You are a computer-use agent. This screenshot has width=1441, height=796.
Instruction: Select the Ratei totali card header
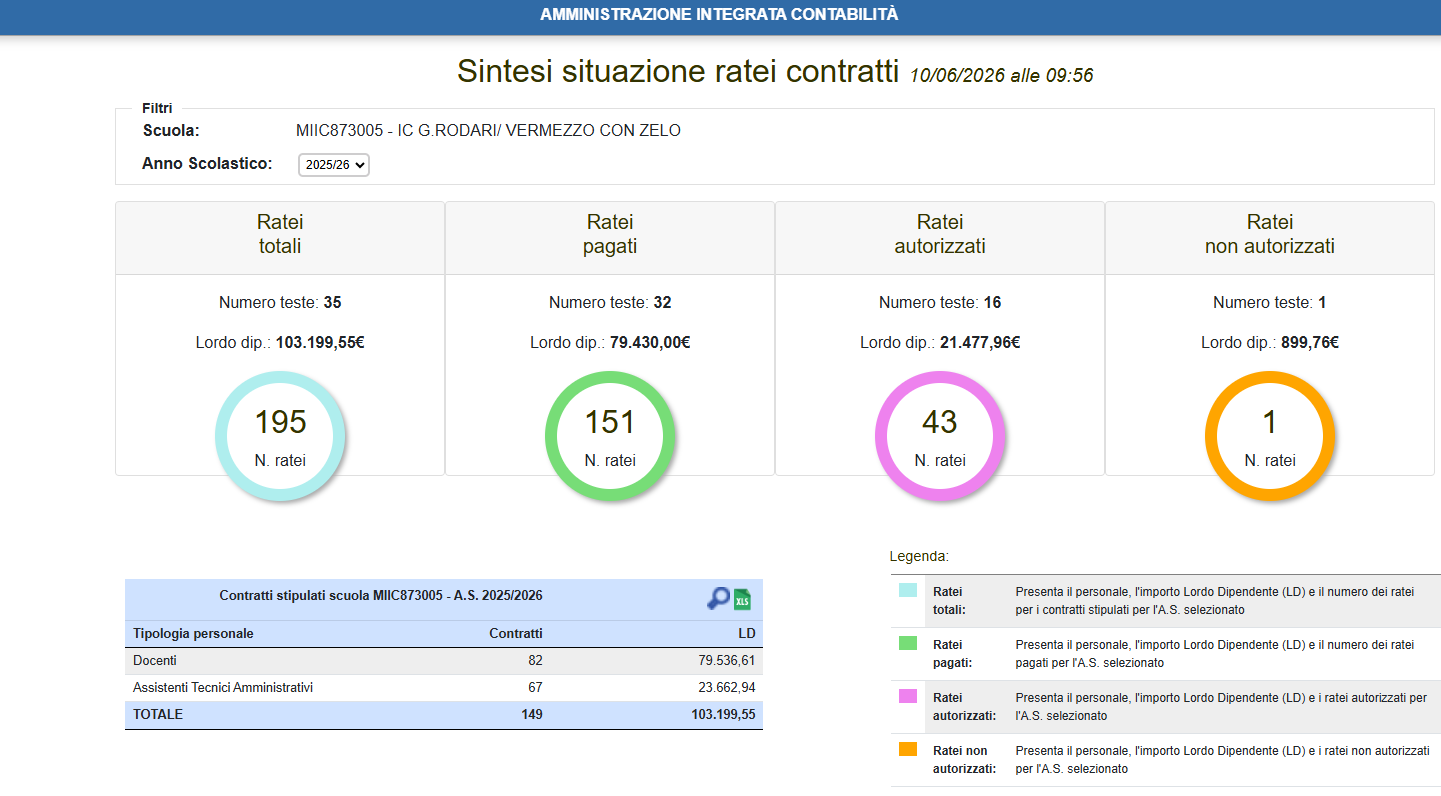(280, 238)
